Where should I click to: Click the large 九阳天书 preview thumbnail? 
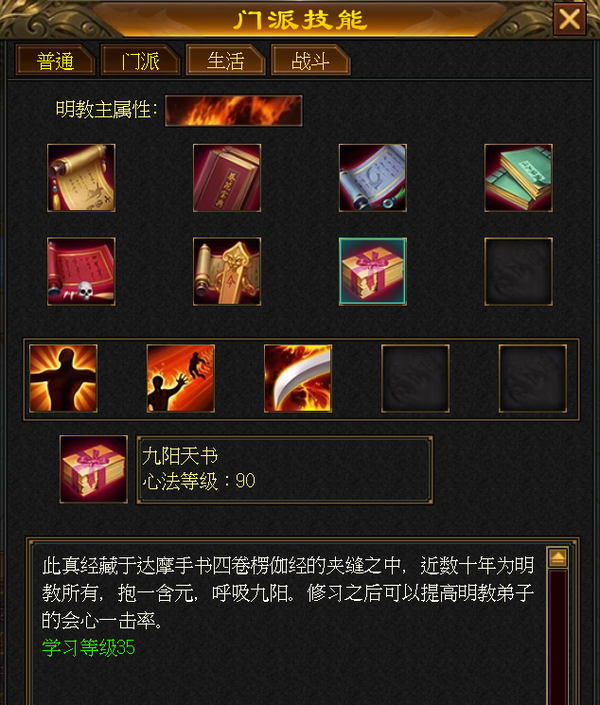[x=94, y=469]
